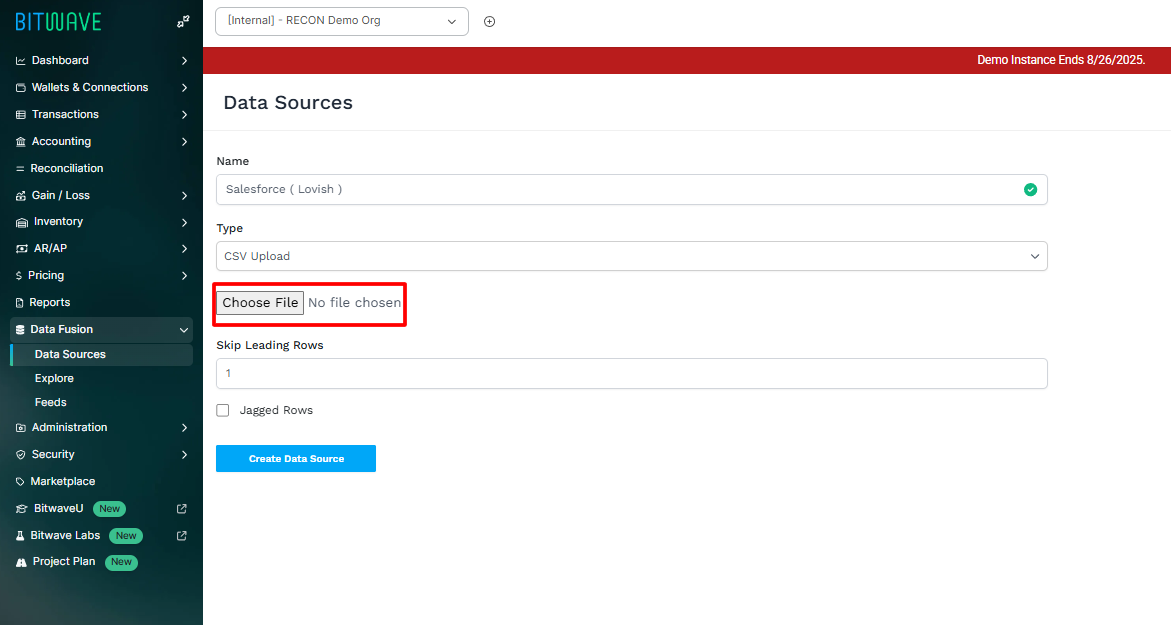
Task: Expand the Gain / Loss chevron
Action: 184,196
